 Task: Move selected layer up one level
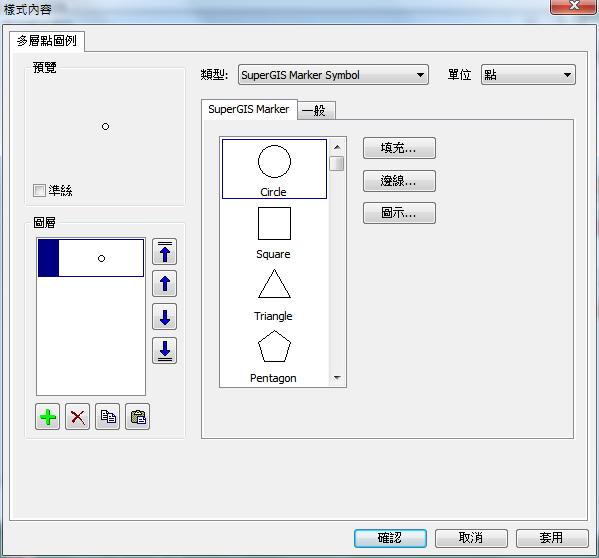coord(164,284)
